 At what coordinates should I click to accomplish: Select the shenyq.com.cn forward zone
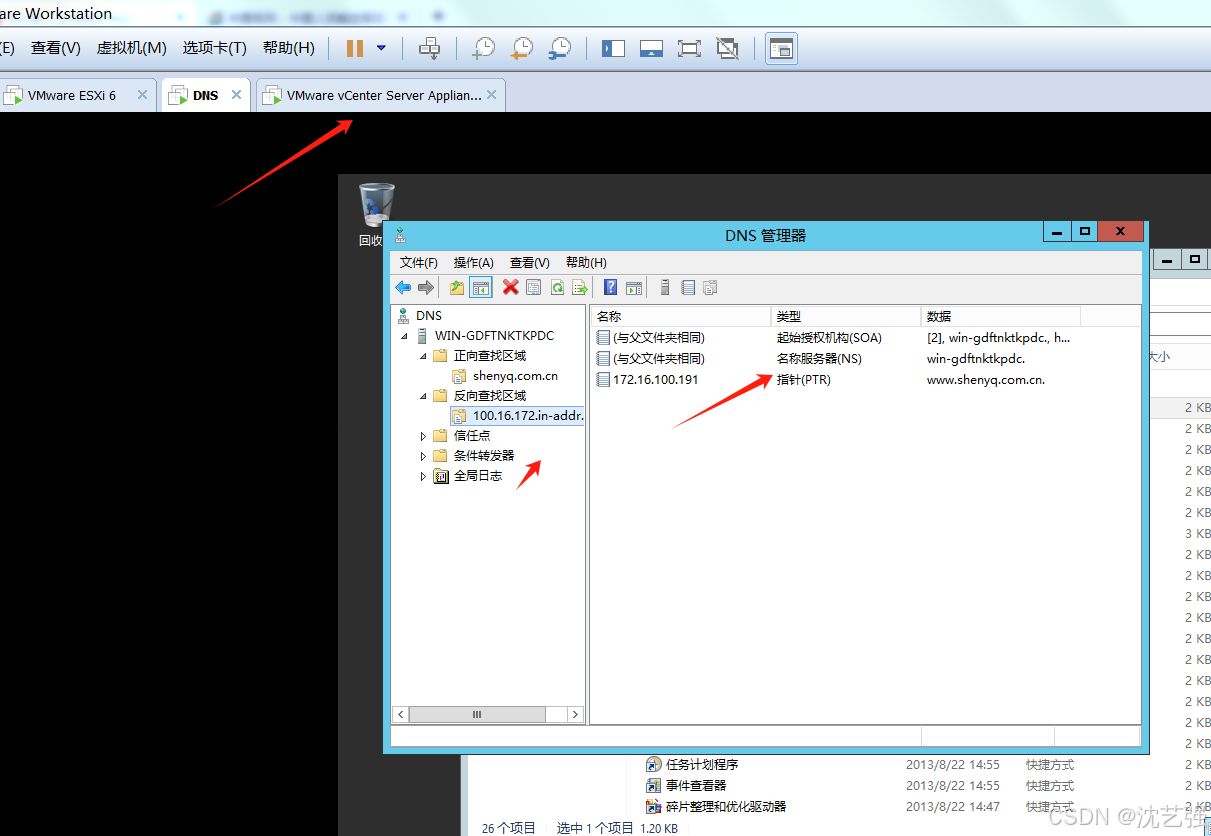(x=515, y=376)
